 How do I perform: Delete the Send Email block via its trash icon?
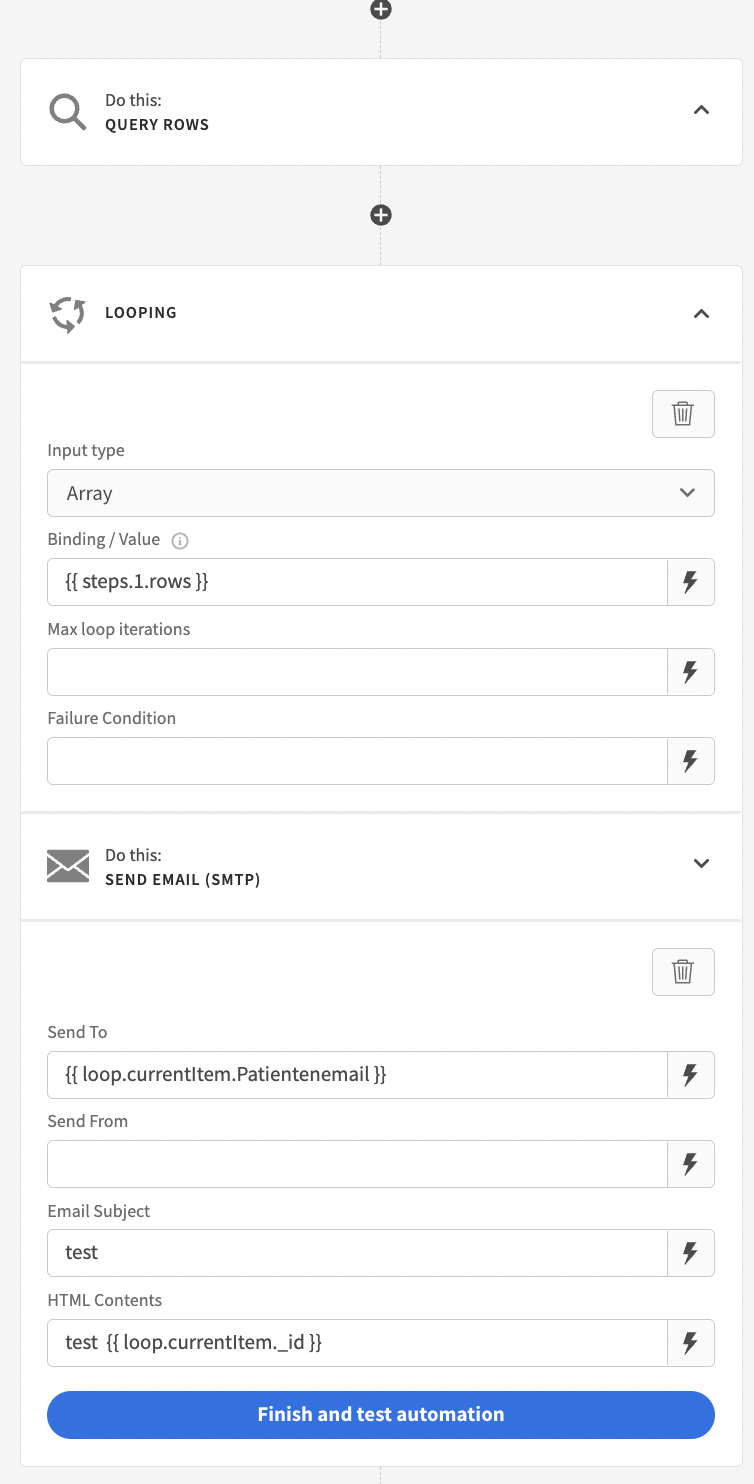(x=683, y=971)
